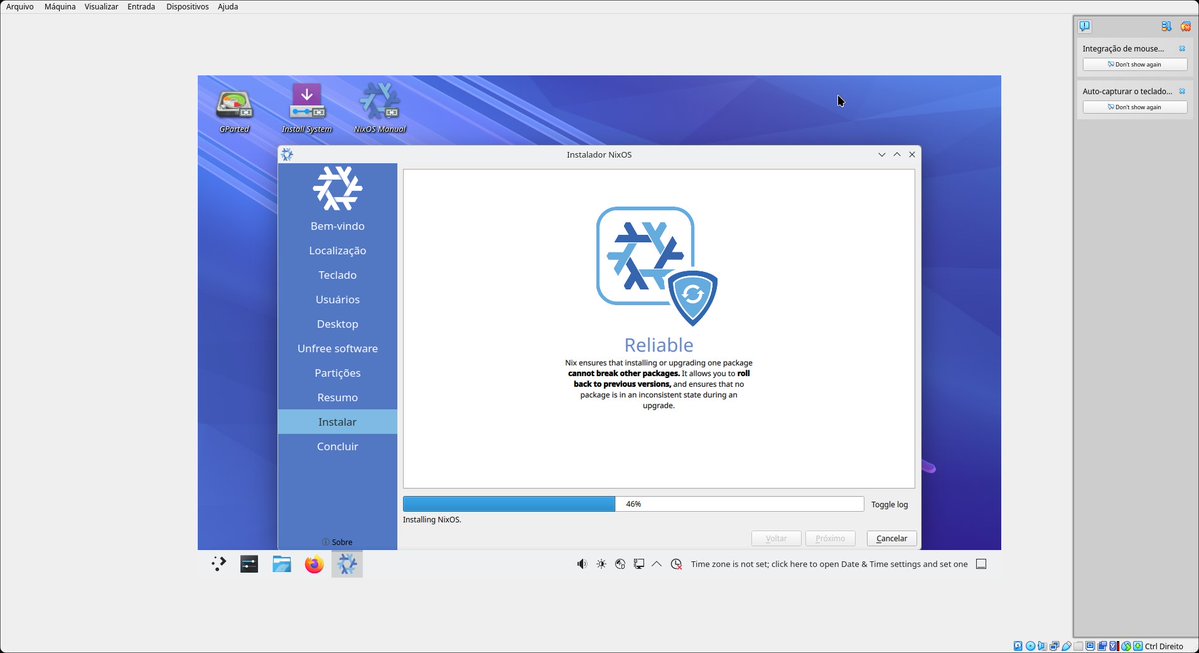Click the optical disk status icon
The image size is (1199, 653).
point(1031,646)
